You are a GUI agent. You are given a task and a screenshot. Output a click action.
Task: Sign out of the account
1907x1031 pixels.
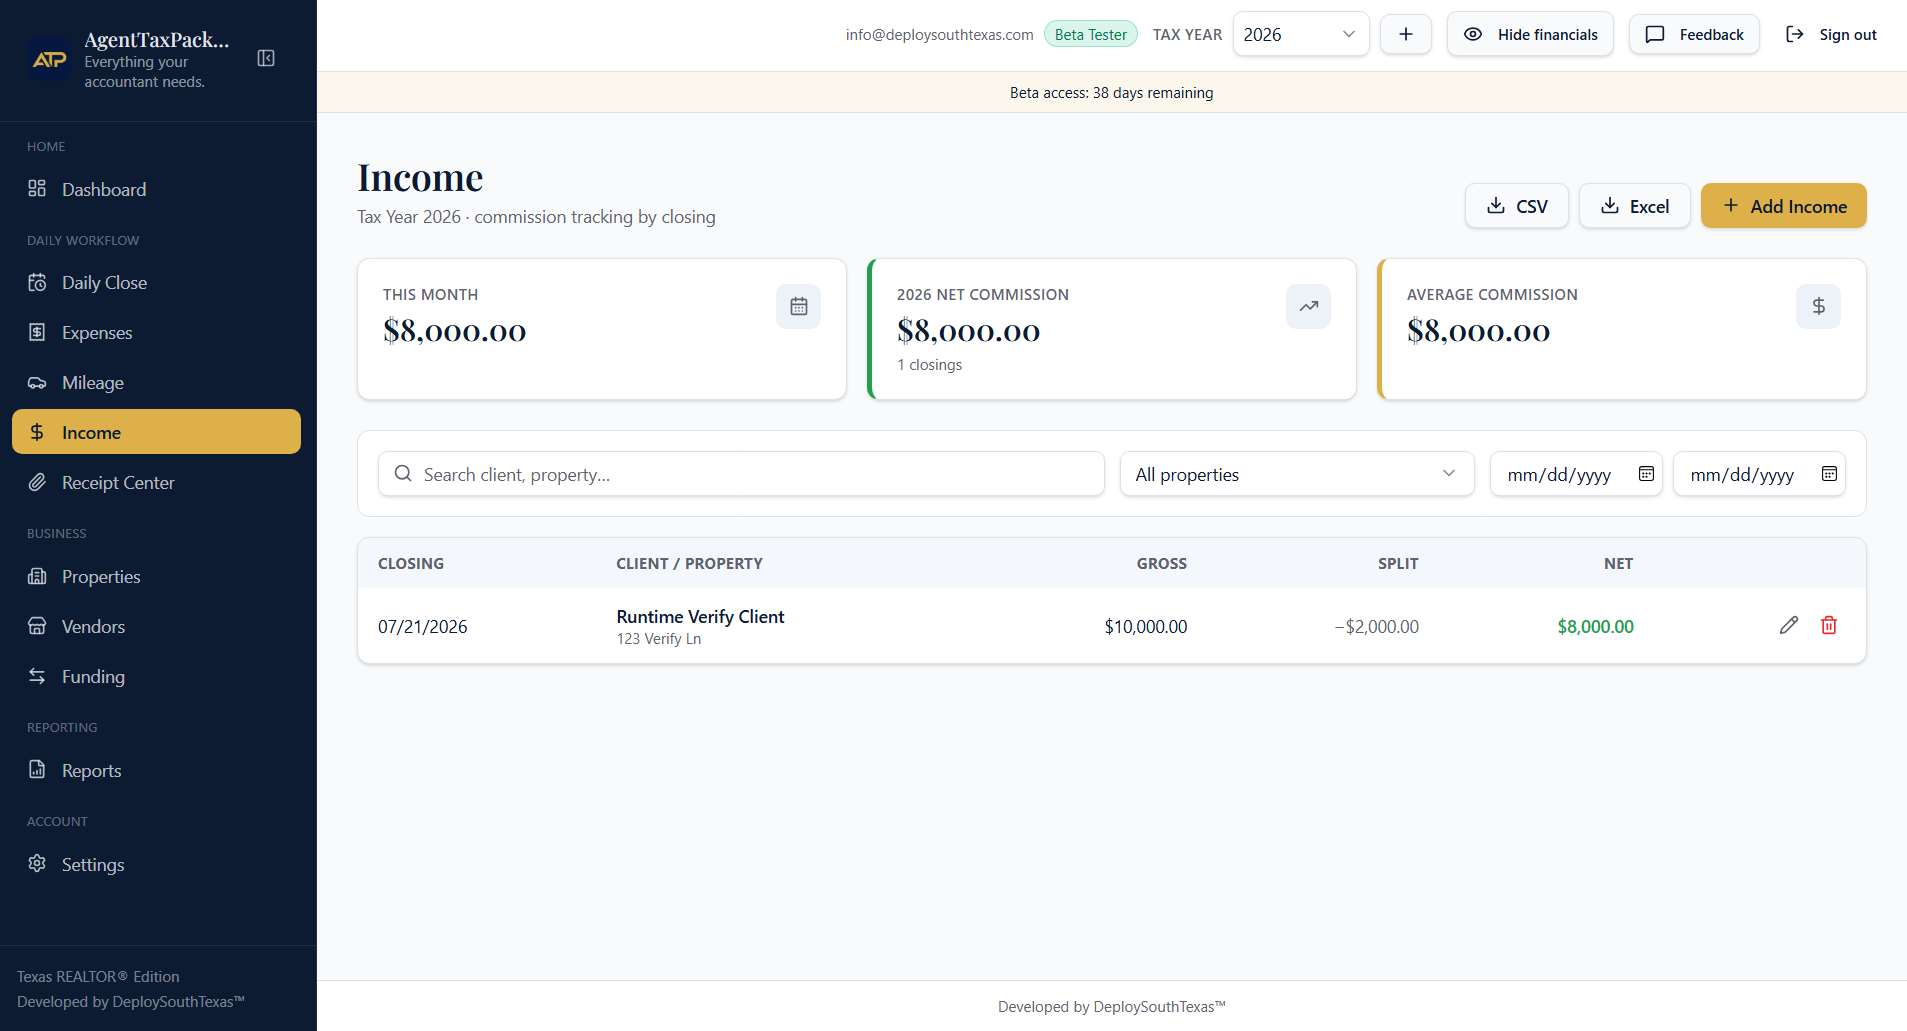(1831, 34)
